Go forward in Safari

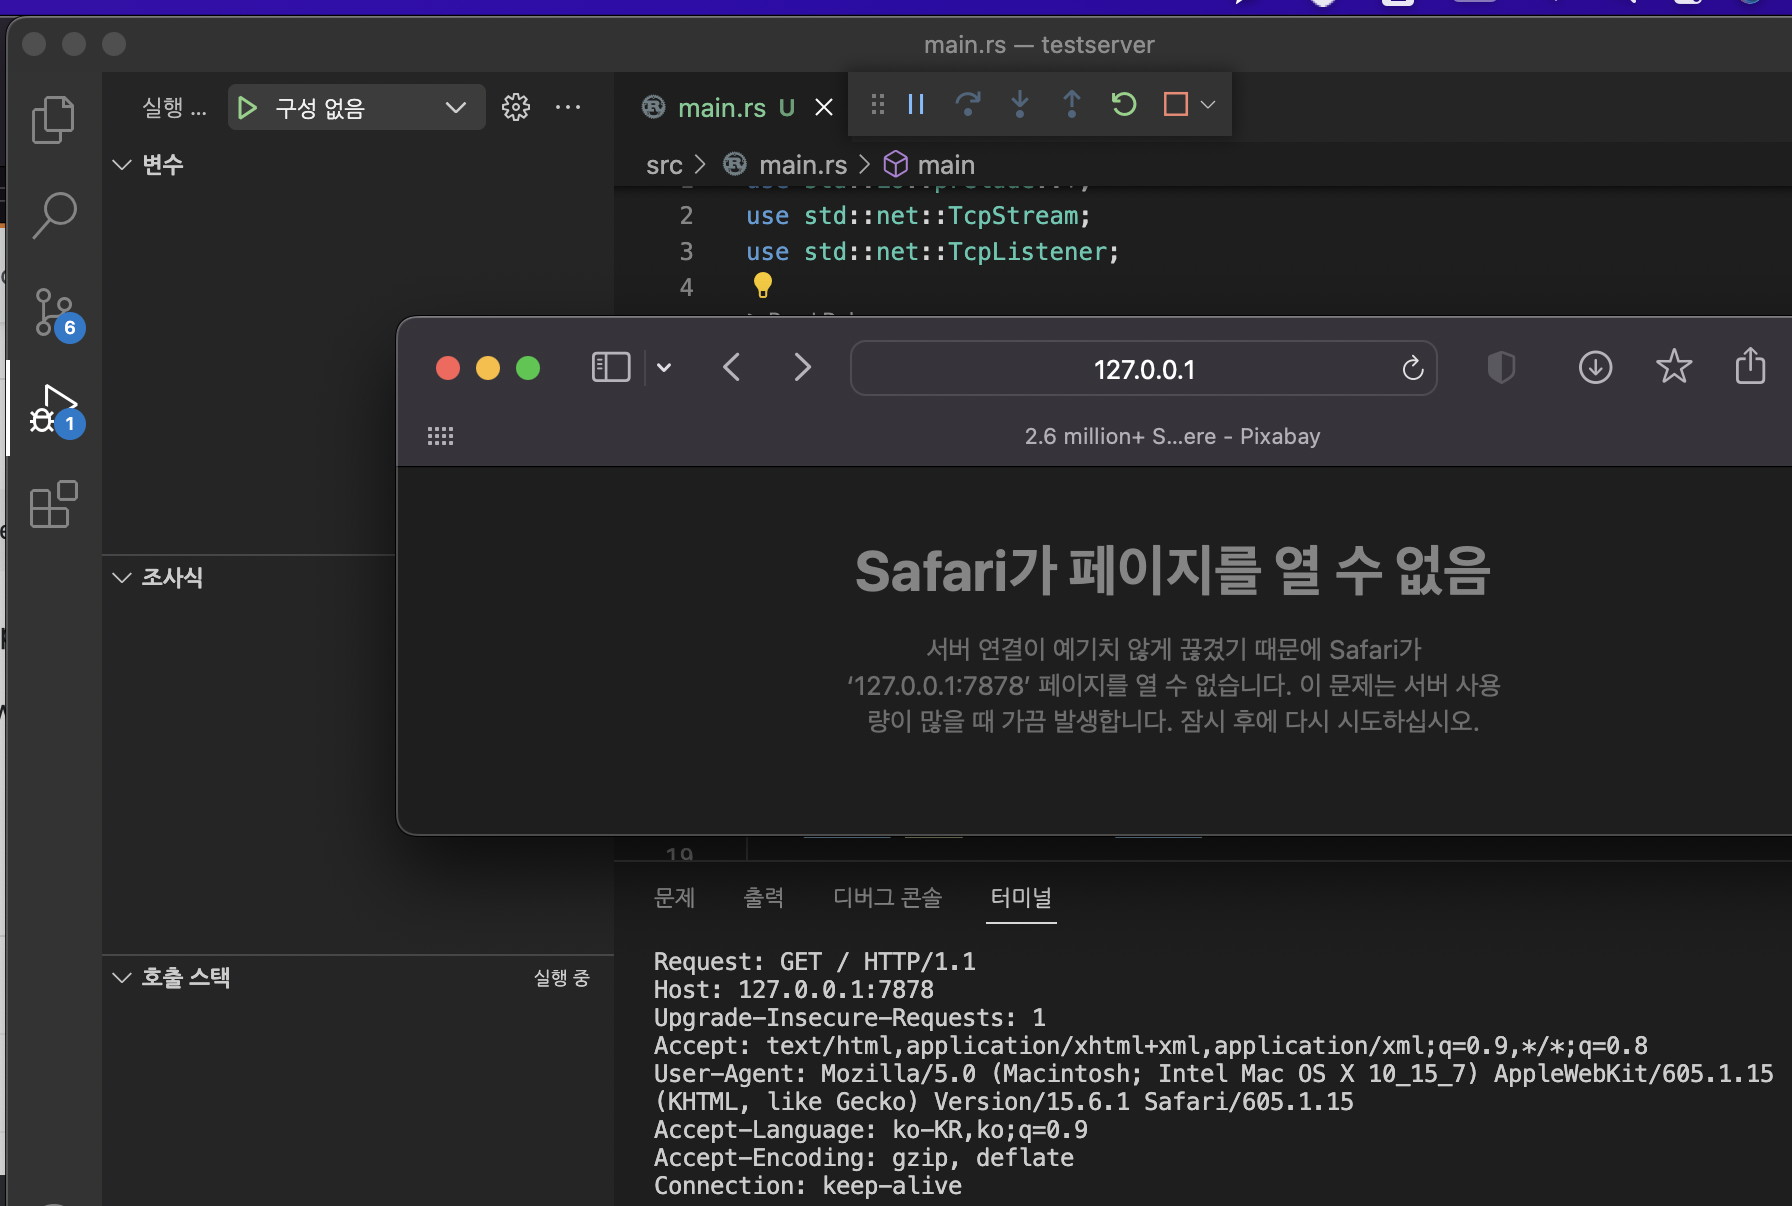802,367
